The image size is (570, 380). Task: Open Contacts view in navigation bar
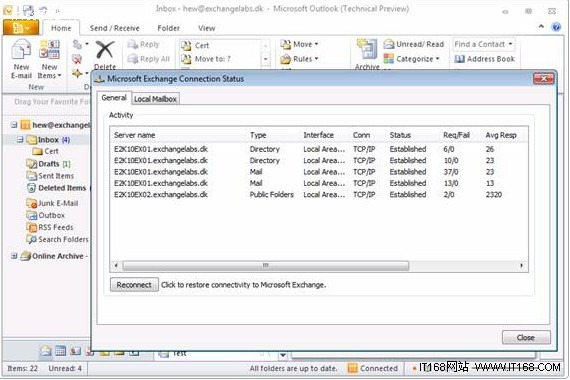click(75, 351)
